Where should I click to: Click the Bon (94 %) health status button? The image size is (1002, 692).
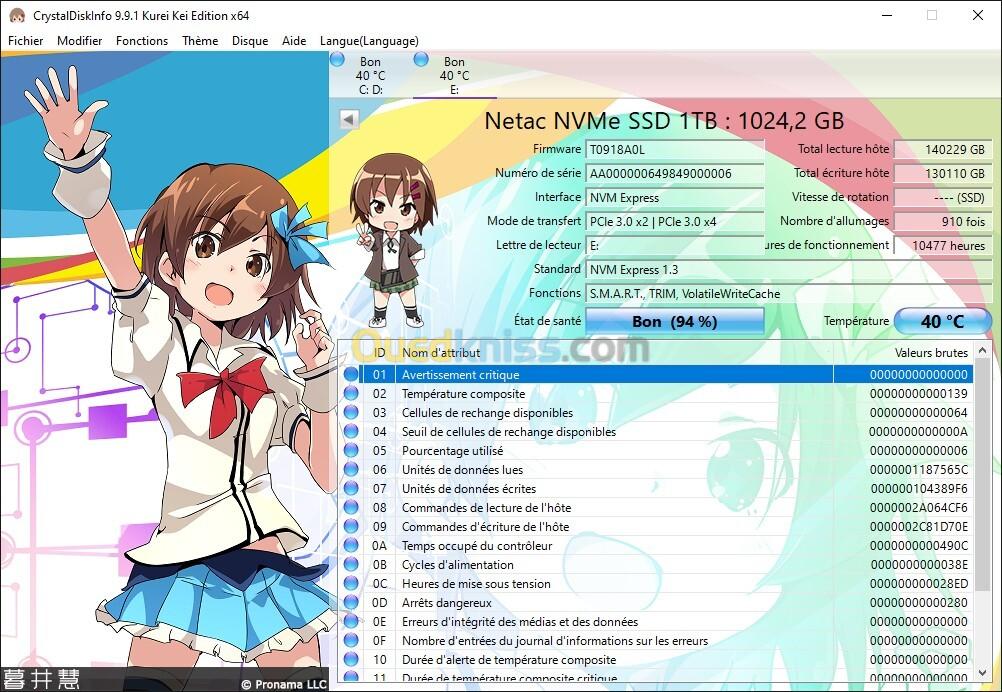675,321
